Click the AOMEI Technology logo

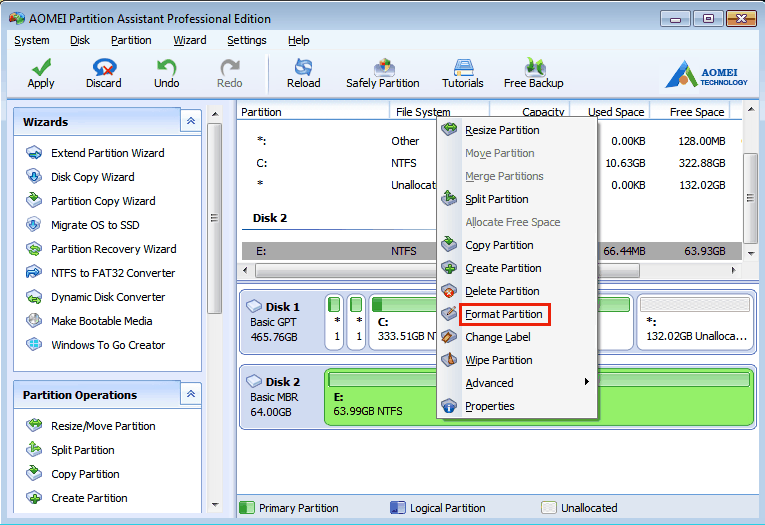coord(706,74)
